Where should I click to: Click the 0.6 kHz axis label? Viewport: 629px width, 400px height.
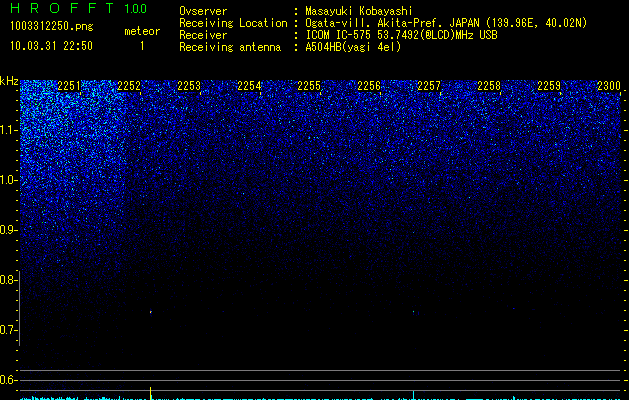click(x=8, y=380)
